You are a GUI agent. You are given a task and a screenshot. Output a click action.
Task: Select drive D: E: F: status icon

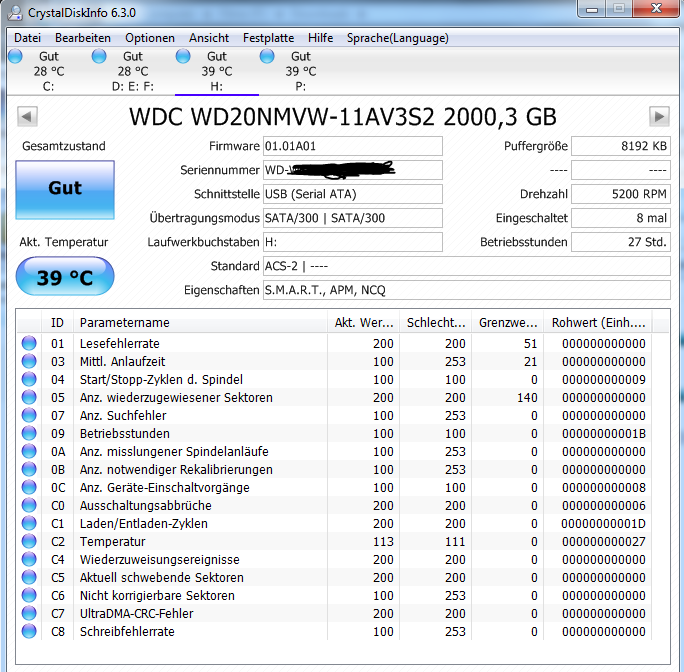point(99,56)
